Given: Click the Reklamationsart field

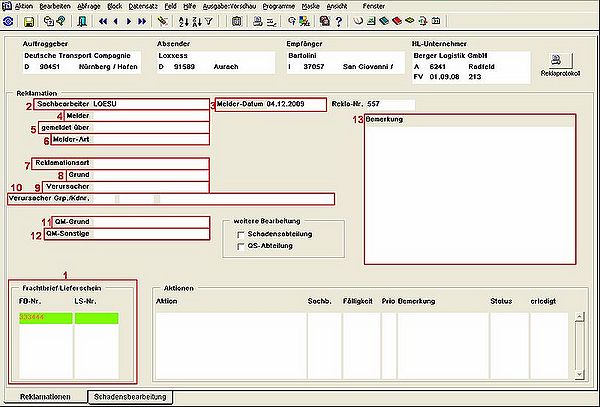Looking at the screenshot, I should click(120, 163).
